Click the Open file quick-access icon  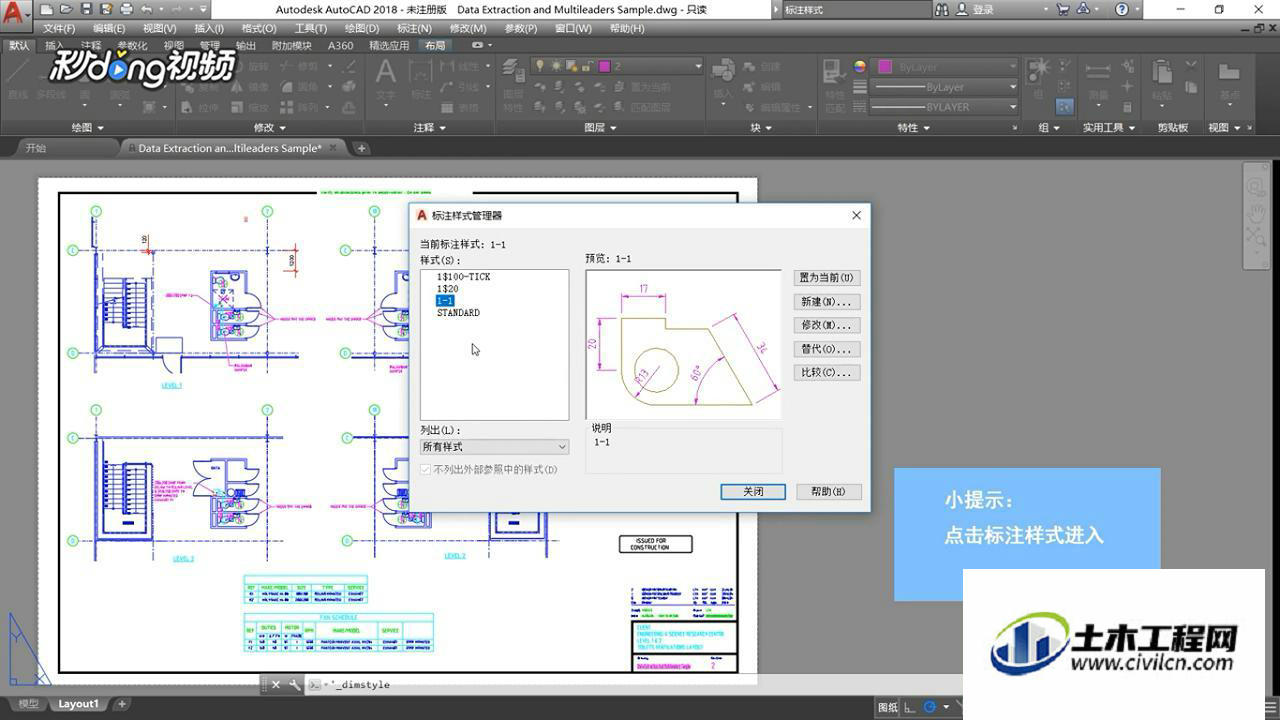[x=68, y=9]
